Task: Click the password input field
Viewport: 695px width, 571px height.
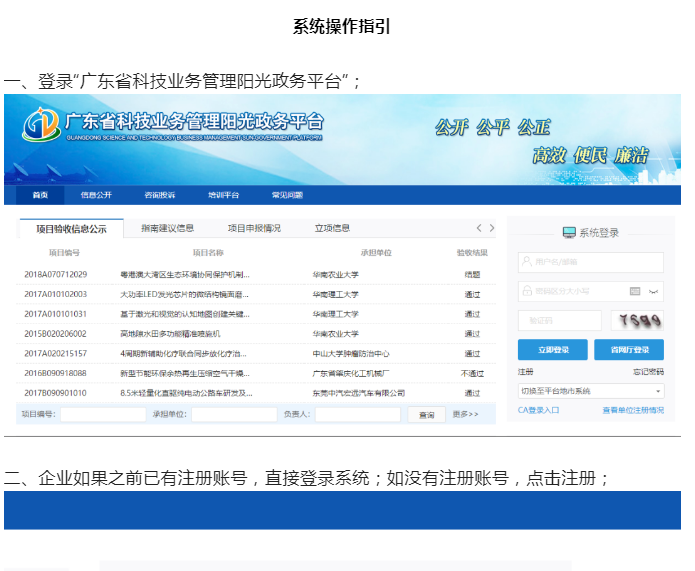Action: (591, 291)
